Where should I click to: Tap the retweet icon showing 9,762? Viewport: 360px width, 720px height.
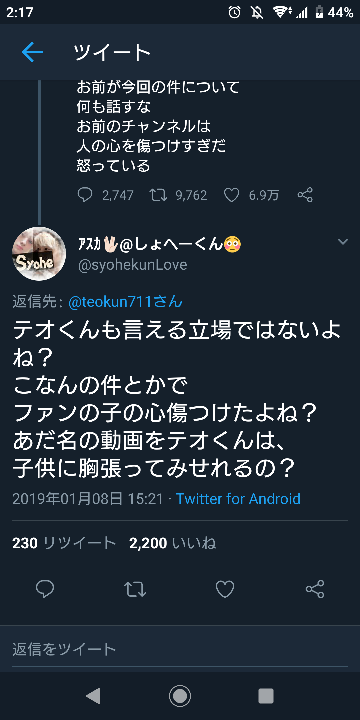click(159, 195)
